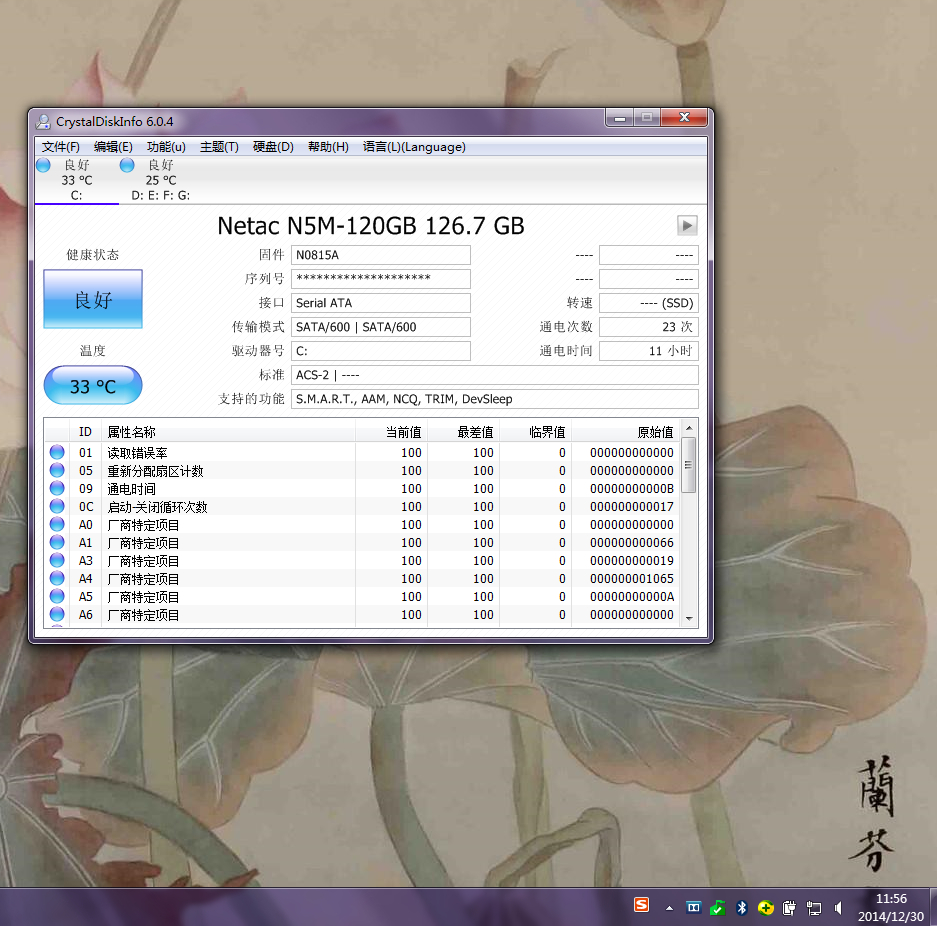Click status orb for attribute 0C

click(x=57, y=506)
